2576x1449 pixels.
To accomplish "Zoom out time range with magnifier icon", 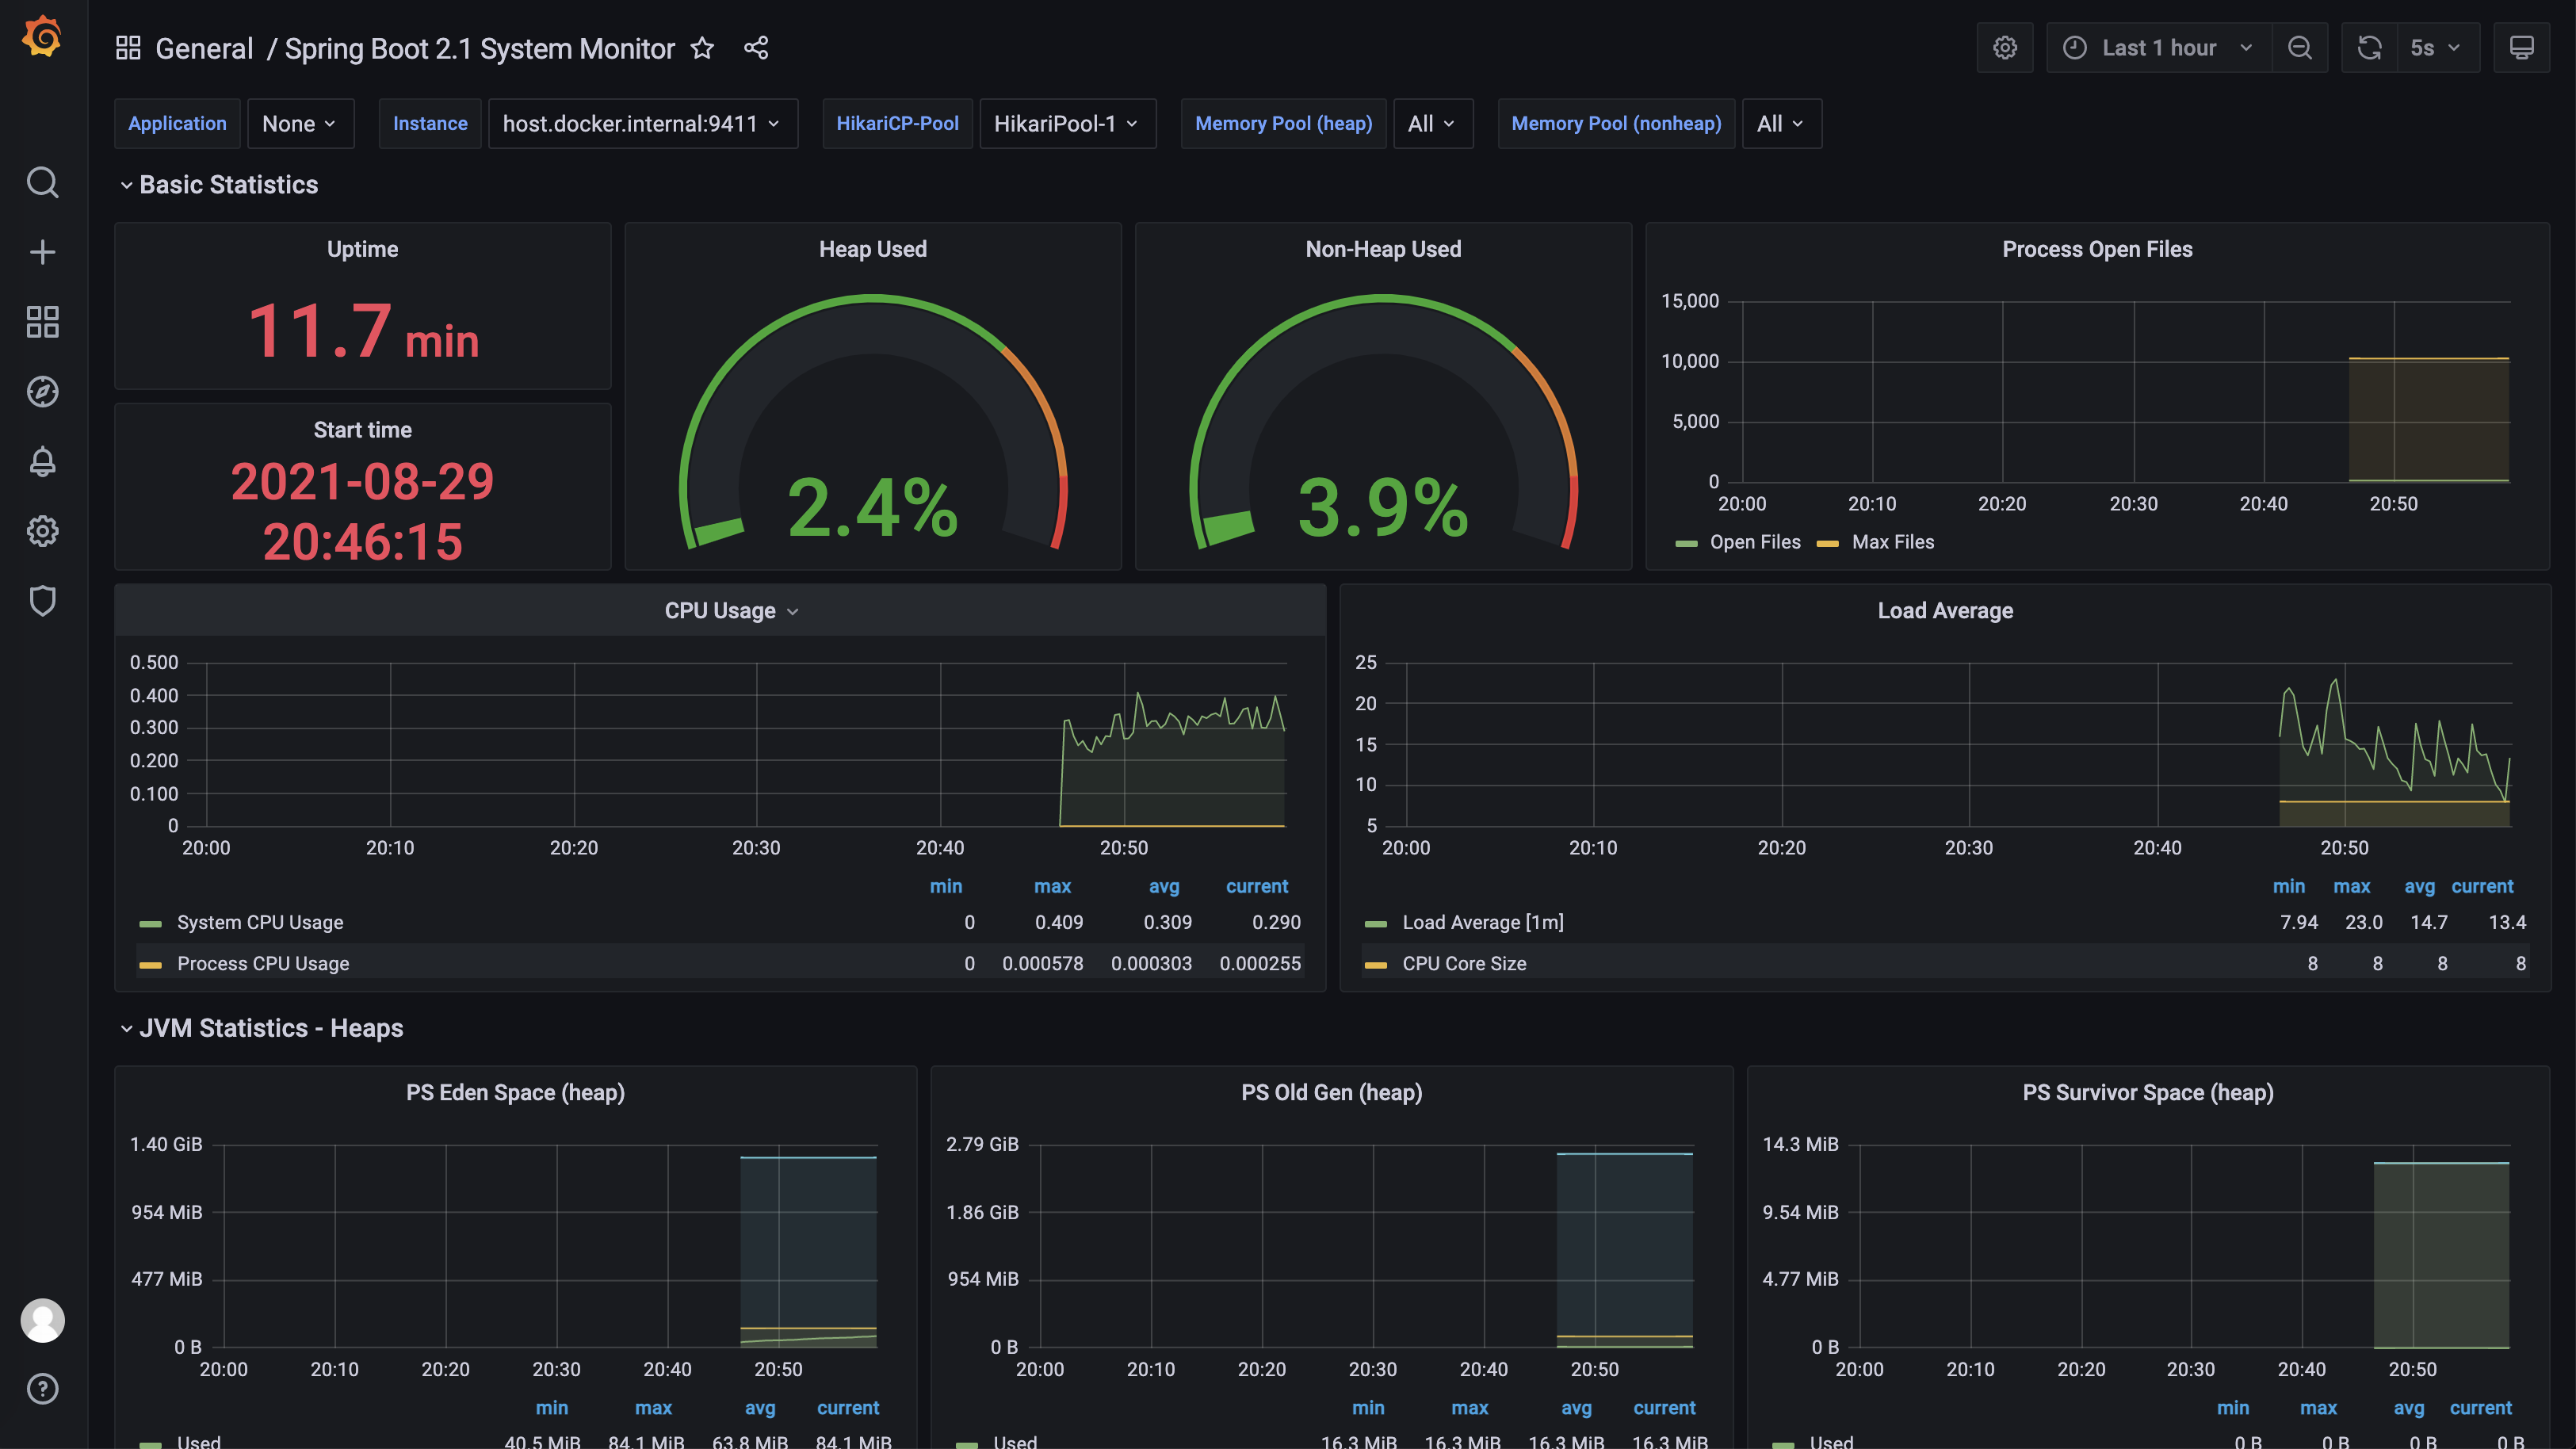I will (x=2300, y=48).
